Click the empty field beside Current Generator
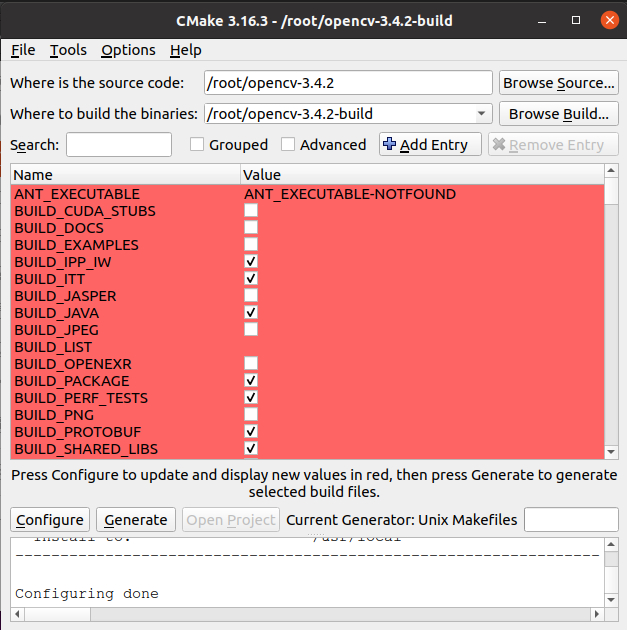 click(571, 520)
